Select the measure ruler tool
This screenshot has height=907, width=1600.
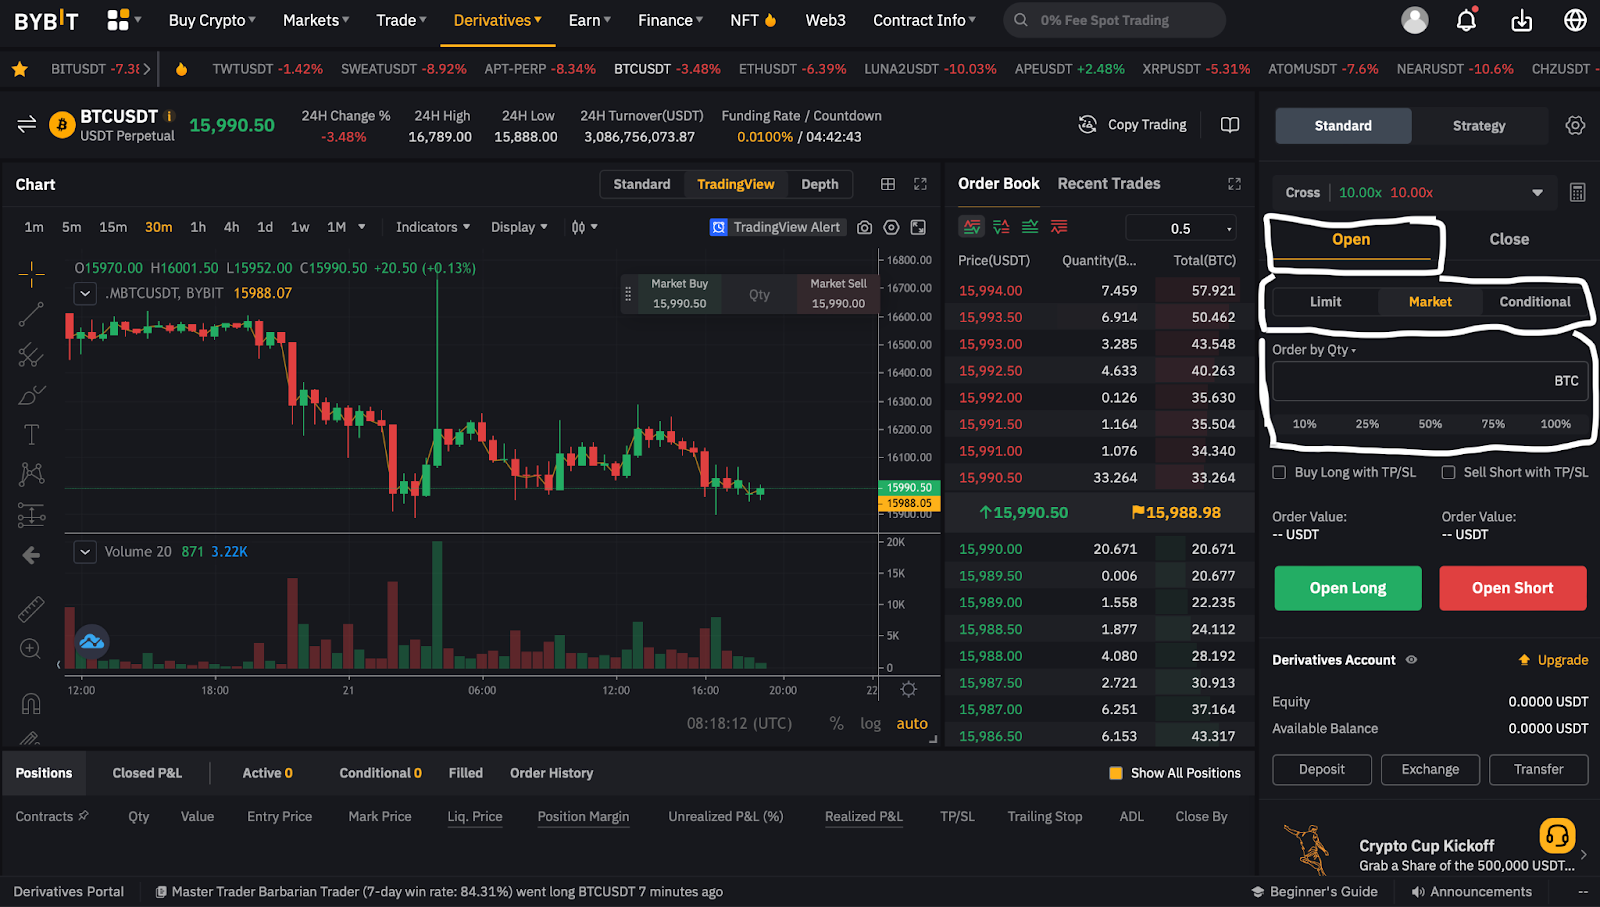pos(31,608)
